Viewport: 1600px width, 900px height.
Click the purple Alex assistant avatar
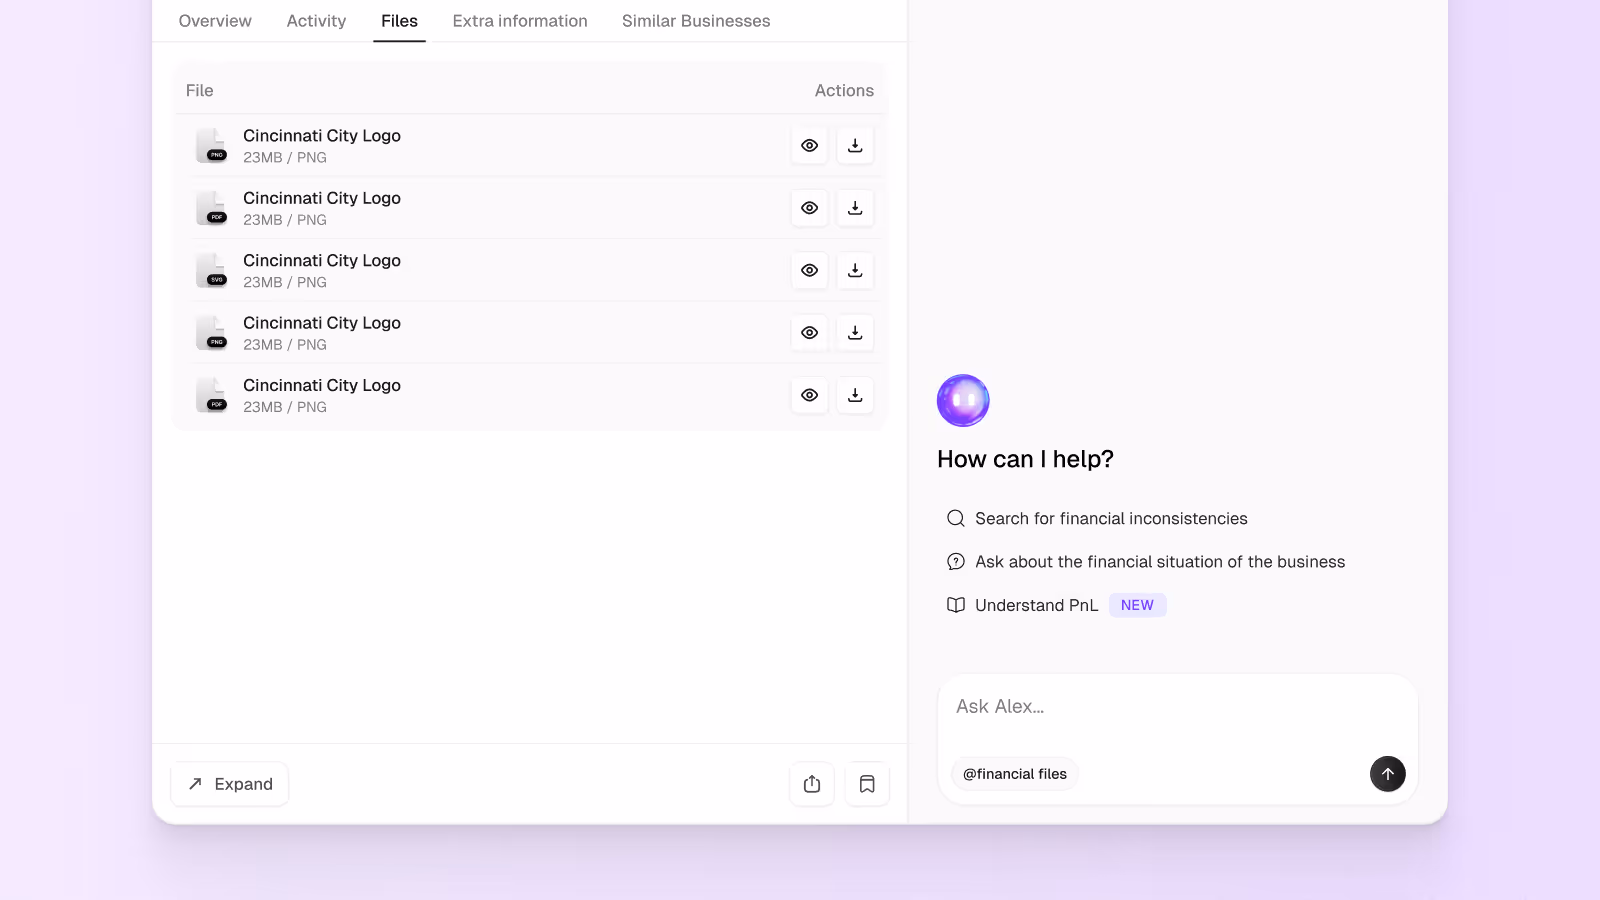click(x=963, y=401)
